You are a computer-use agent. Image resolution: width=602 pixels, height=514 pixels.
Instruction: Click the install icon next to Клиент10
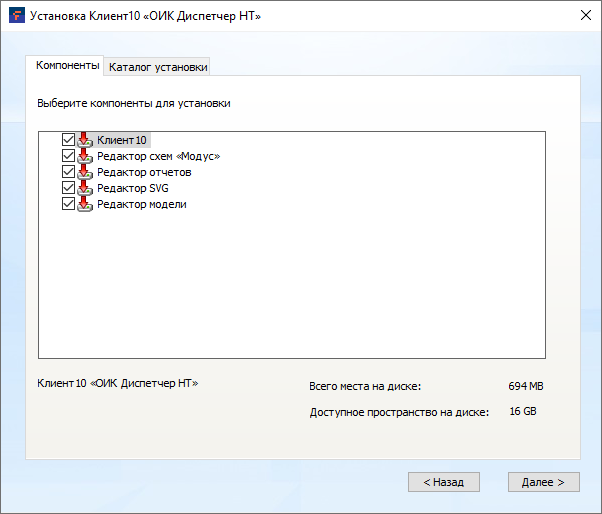point(85,140)
